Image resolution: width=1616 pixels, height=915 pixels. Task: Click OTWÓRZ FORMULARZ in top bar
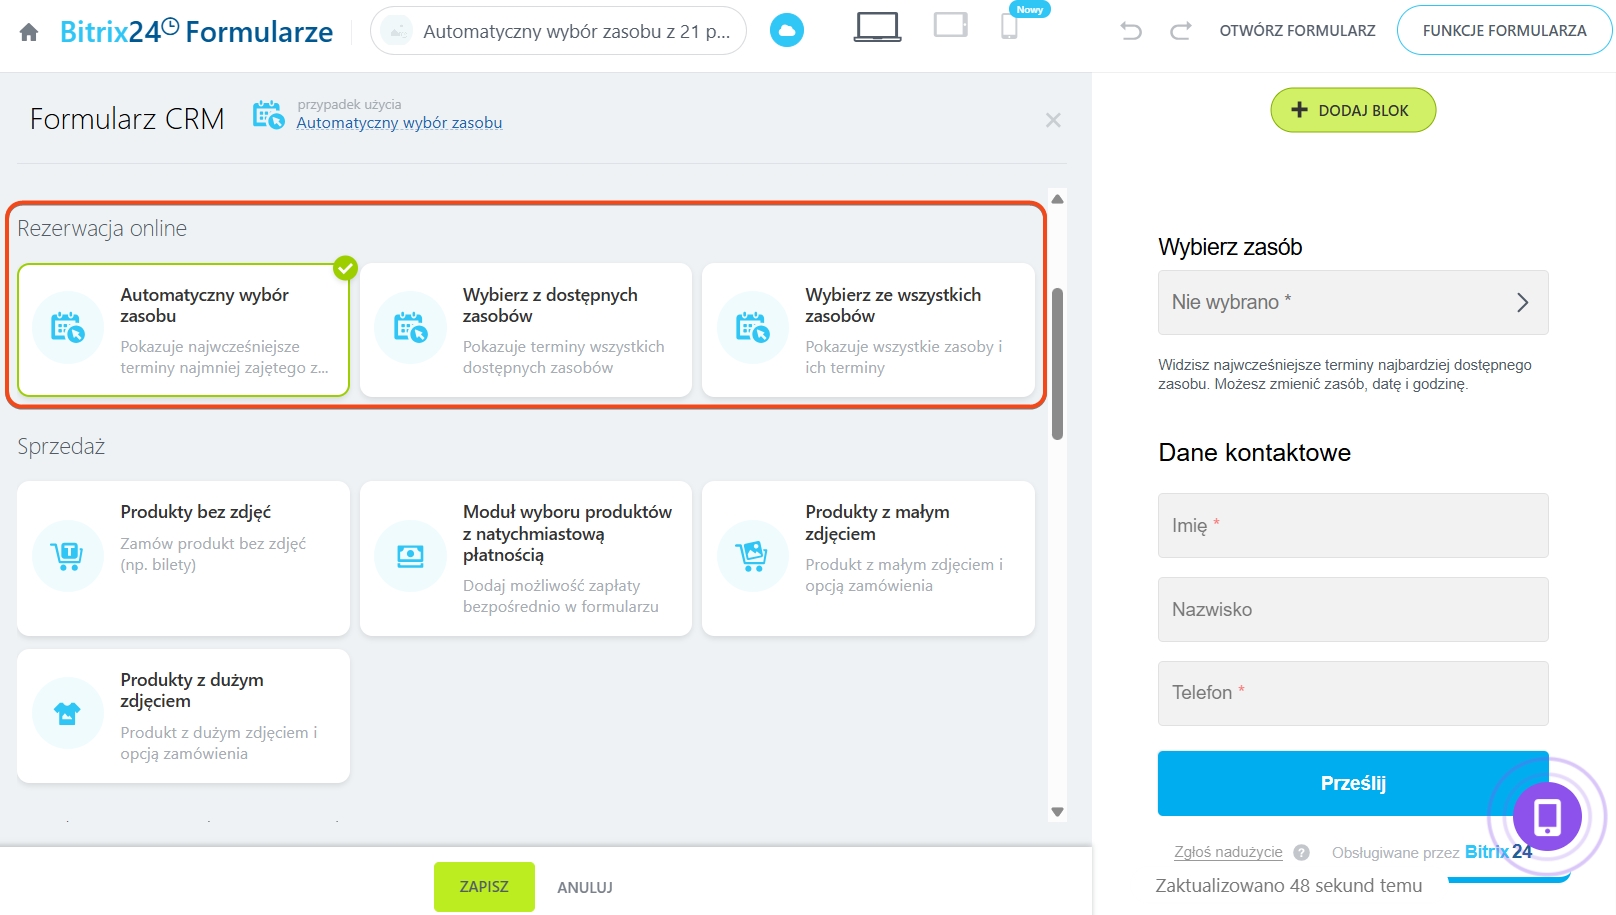click(1297, 31)
